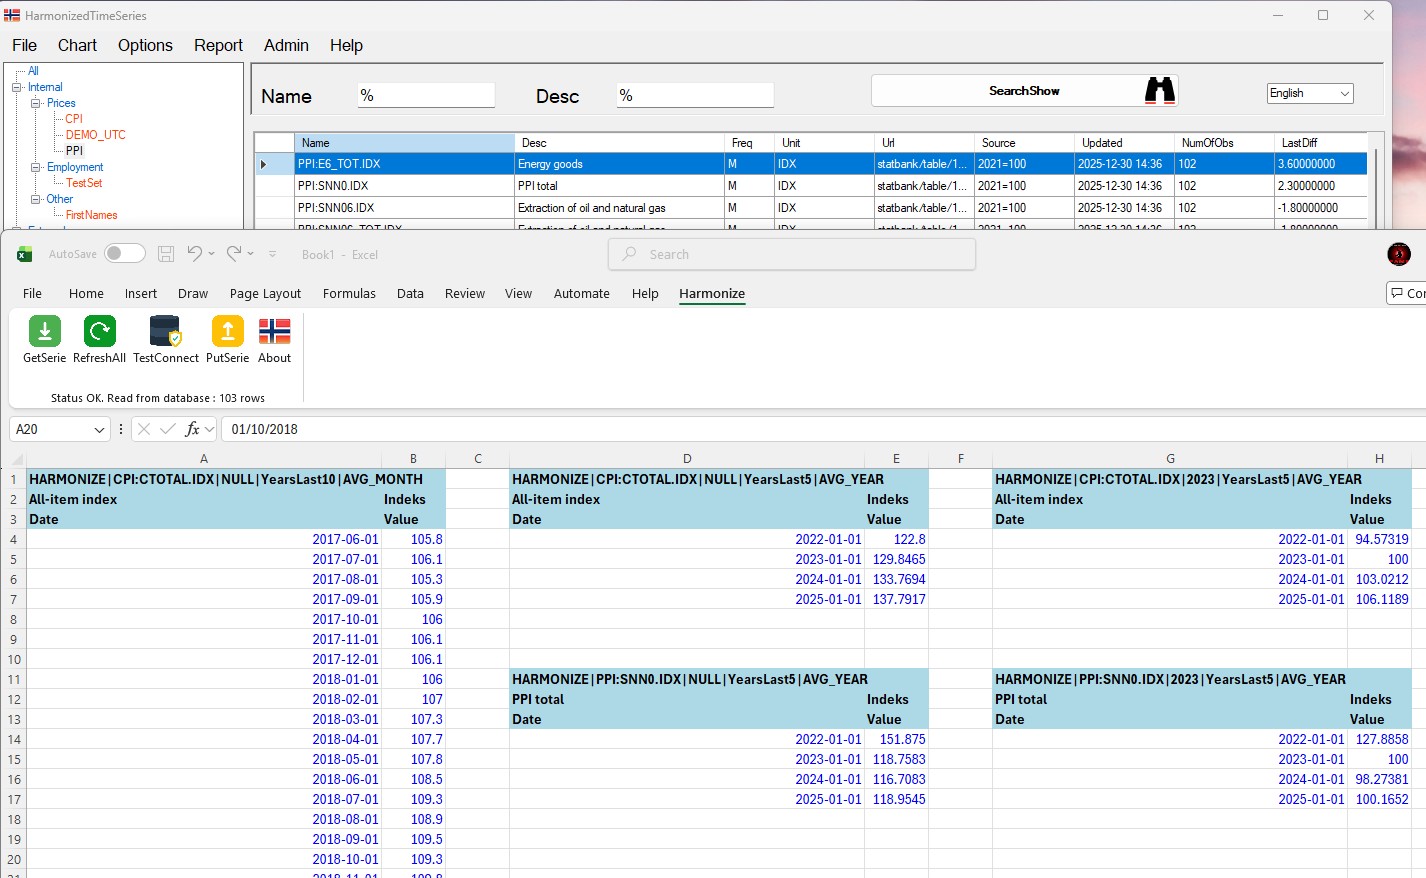Collapse the Prices tree node

tap(36, 103)
